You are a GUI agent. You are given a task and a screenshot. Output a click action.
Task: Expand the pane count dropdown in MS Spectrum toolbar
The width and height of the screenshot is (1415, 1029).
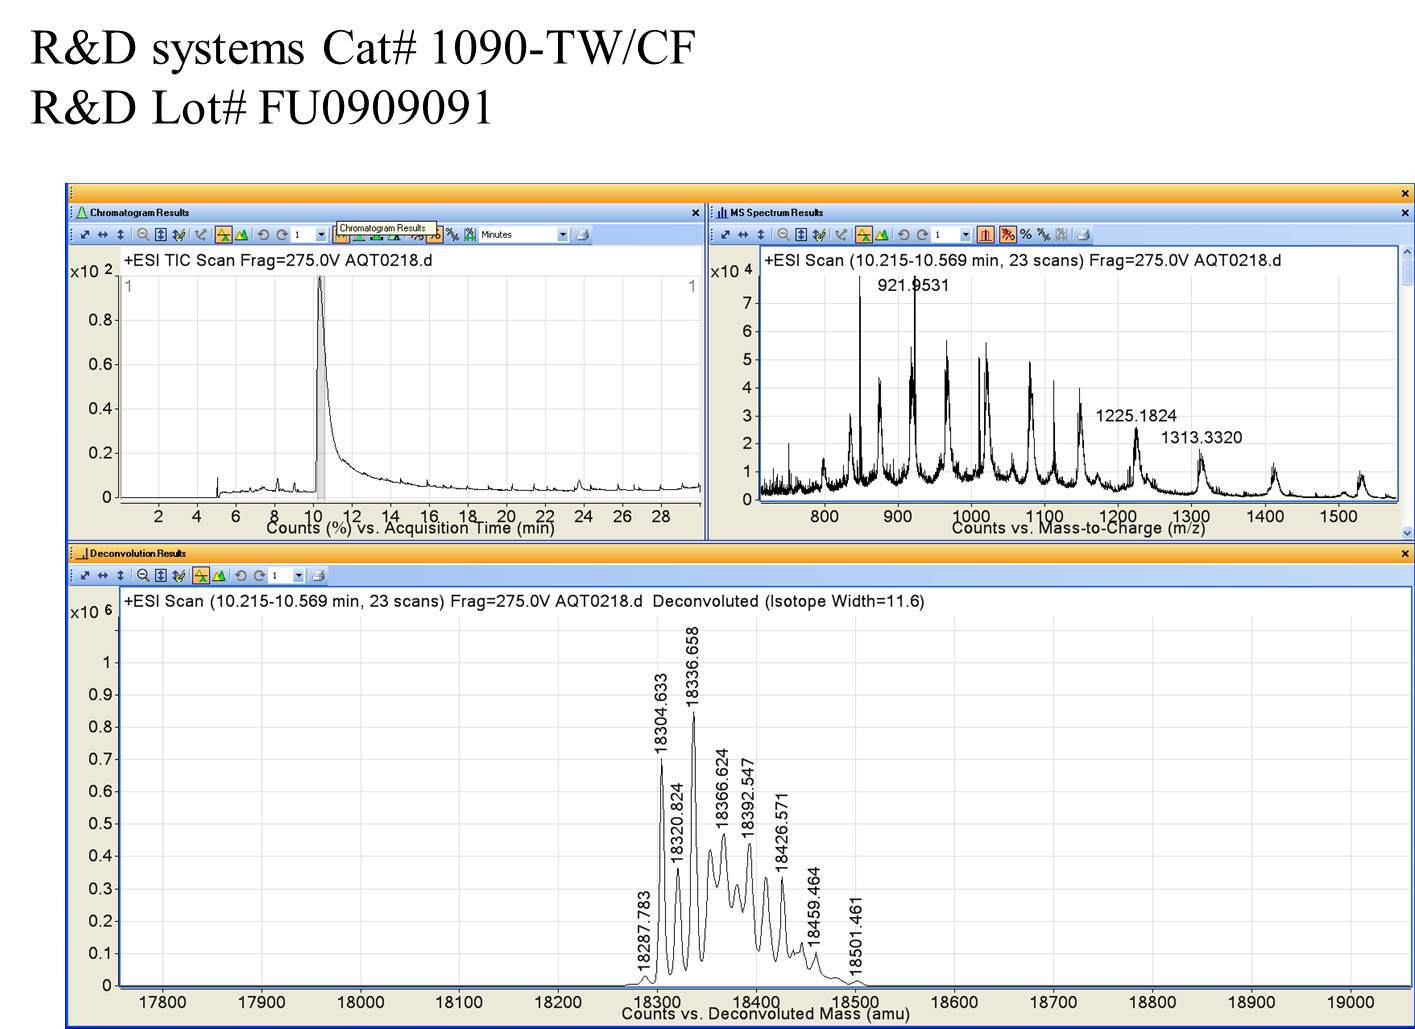pyautogui.click(x=965, y=235)
